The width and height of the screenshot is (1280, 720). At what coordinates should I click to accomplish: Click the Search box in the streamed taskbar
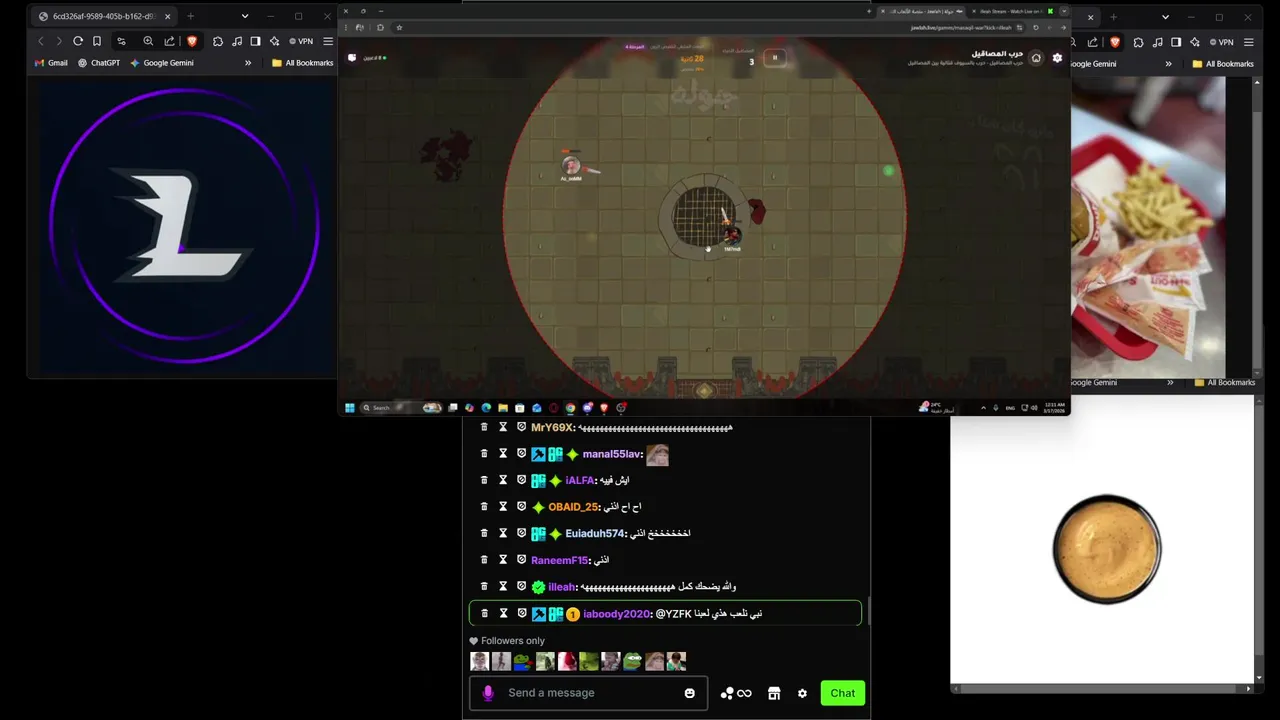point(401,407)
